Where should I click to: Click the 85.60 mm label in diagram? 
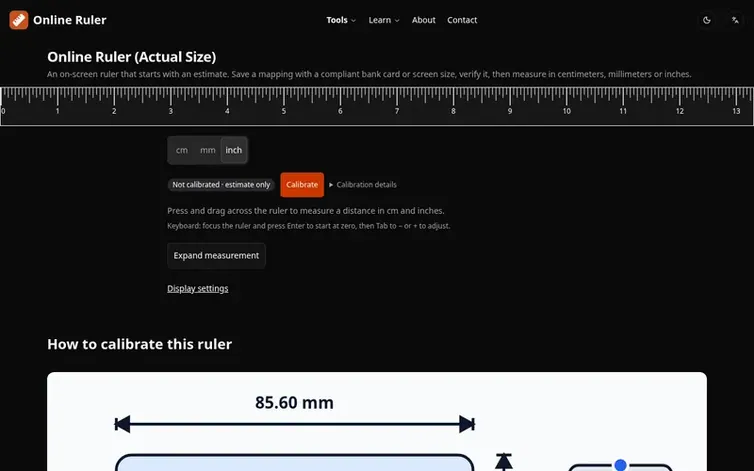pos(294,403)
